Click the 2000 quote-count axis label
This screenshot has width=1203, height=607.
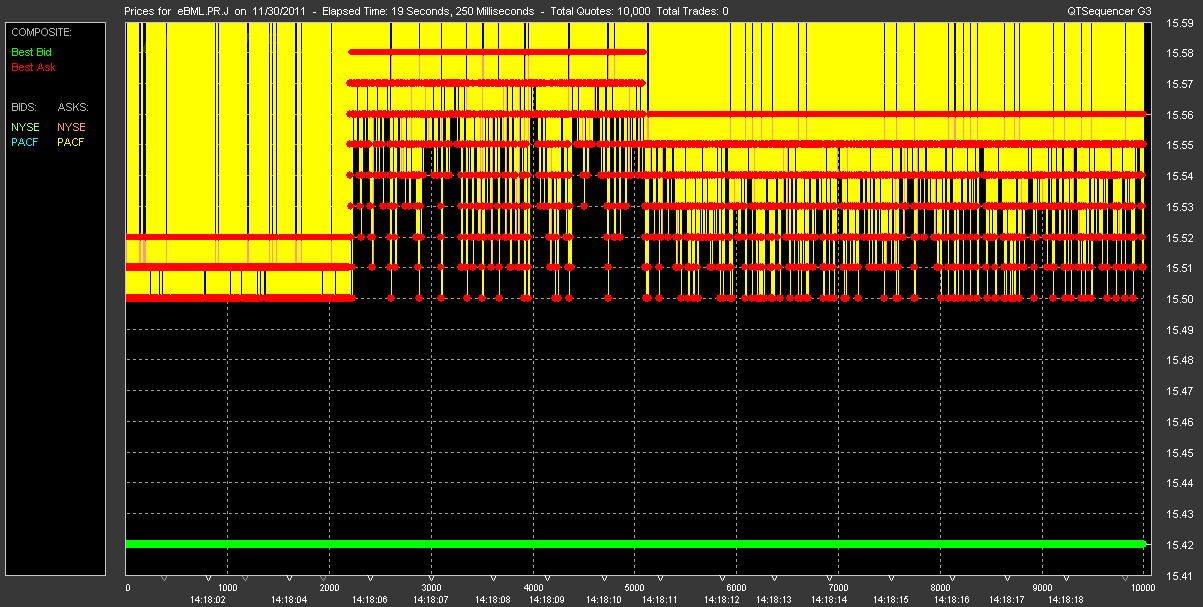(329, 588)
